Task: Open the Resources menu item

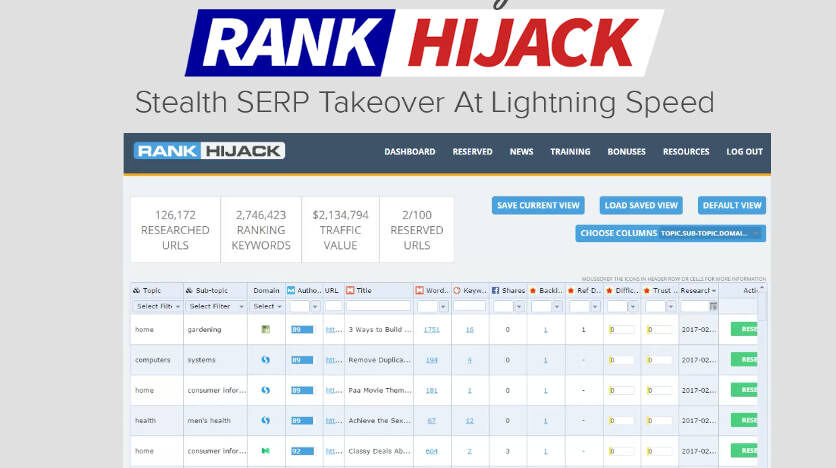Action: point(686,152)
